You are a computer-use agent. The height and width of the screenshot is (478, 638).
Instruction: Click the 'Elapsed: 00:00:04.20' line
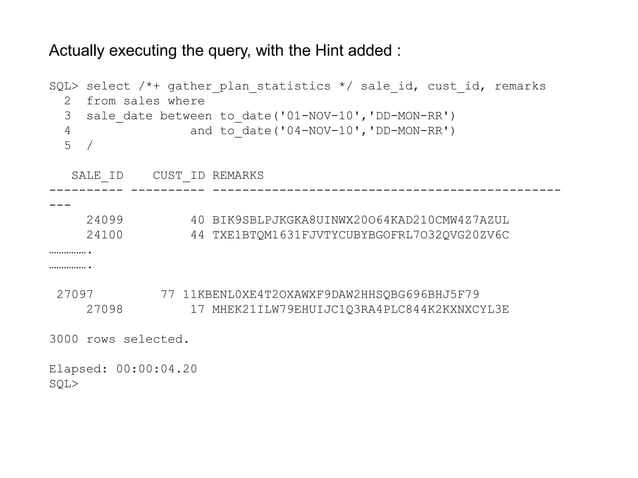(x=123, y=369)
